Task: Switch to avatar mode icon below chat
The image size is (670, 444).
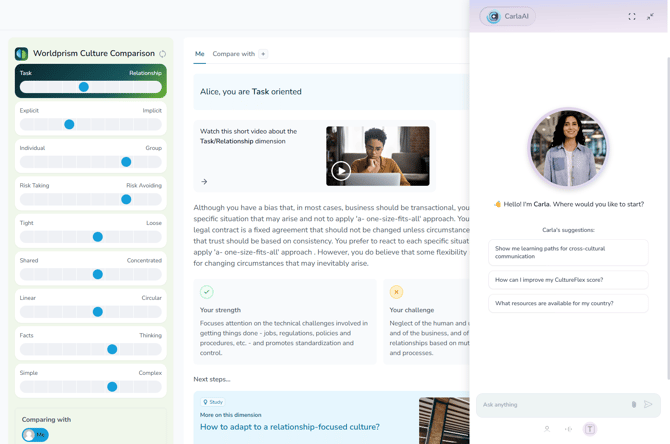Action: [547, 429]
